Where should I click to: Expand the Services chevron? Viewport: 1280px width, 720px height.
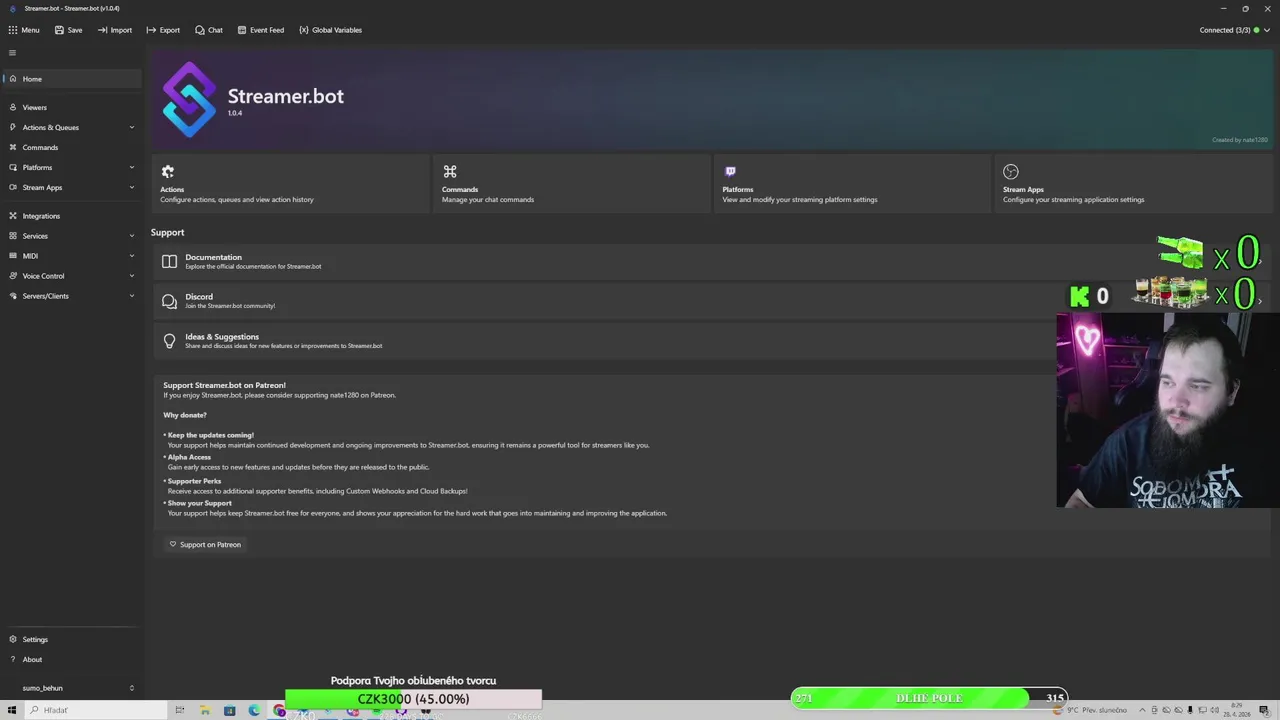(131, 236)
